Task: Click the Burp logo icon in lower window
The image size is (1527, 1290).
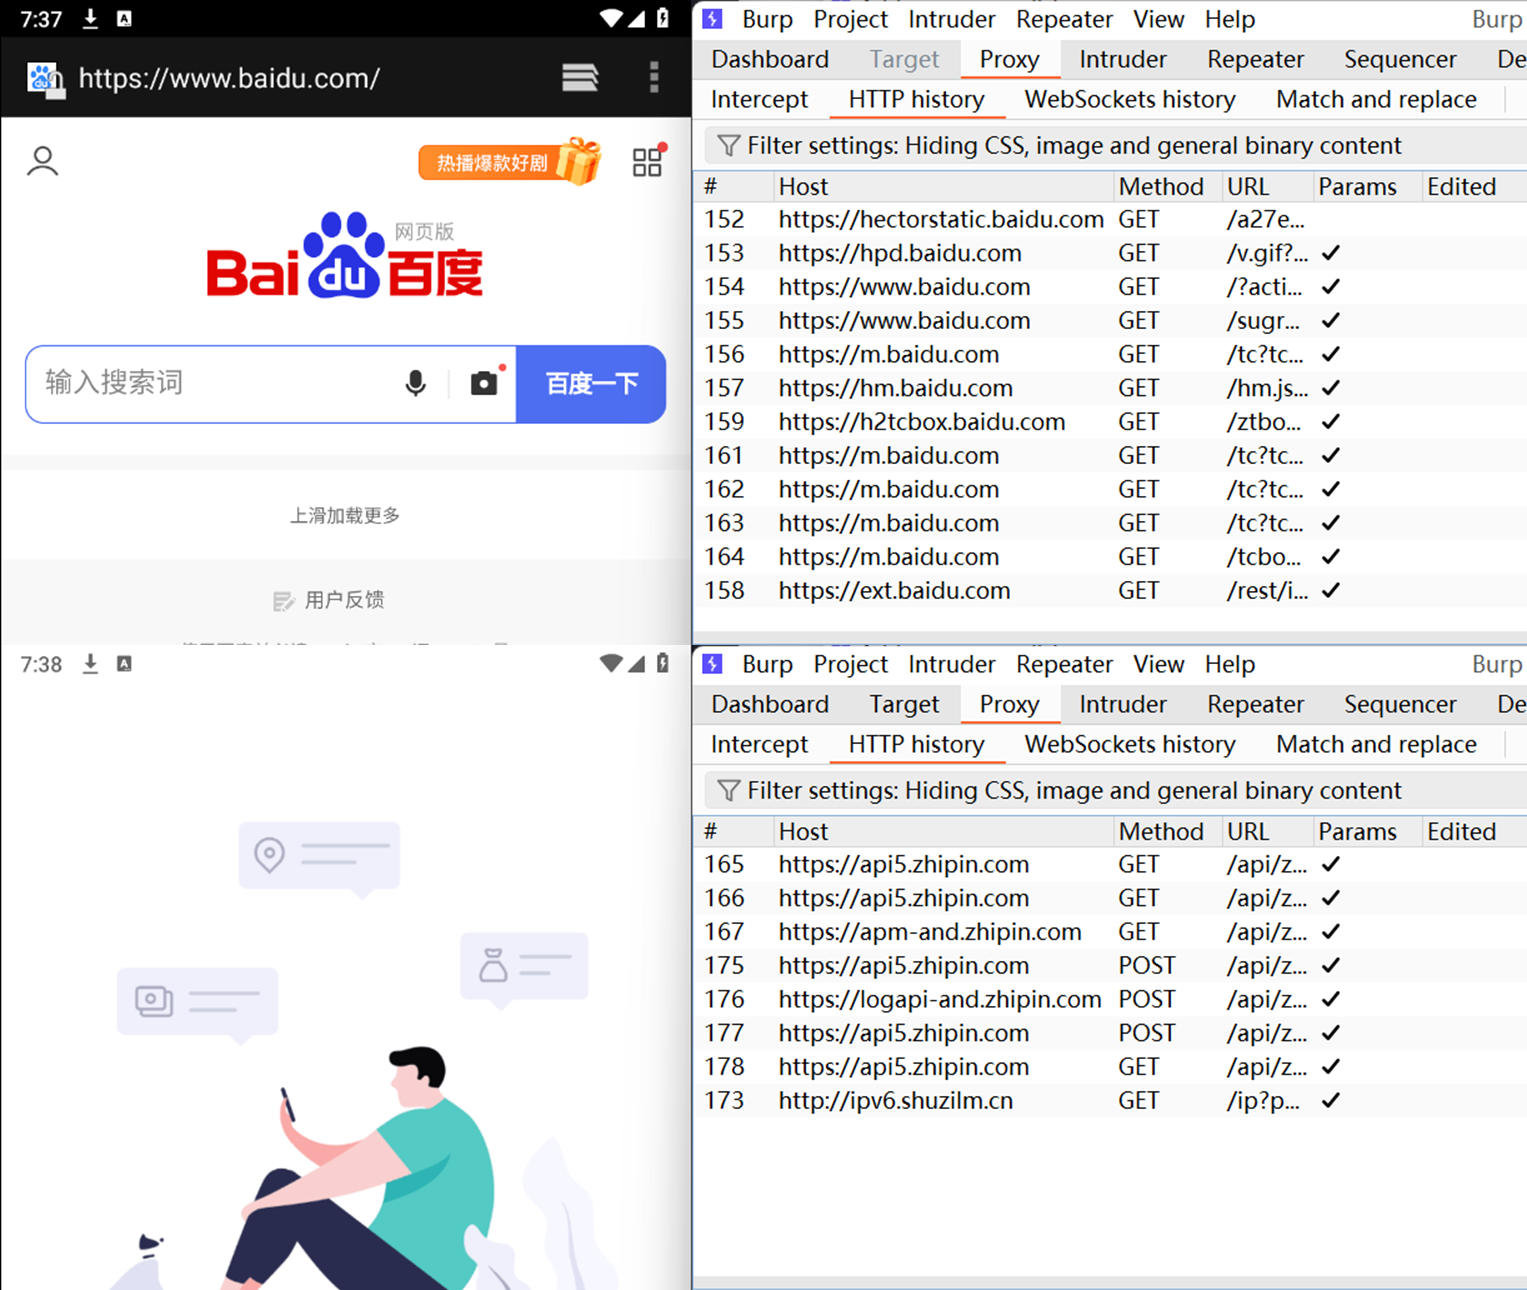Action: click(713, 664)
